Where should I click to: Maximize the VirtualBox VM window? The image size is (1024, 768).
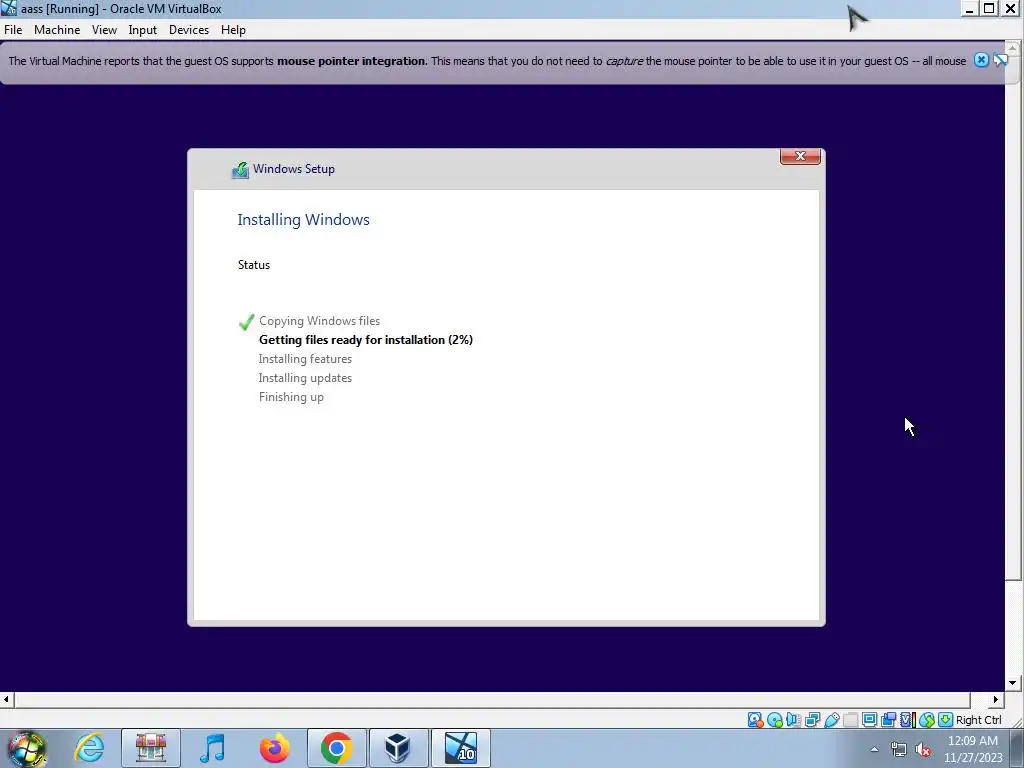coord(989,9)
